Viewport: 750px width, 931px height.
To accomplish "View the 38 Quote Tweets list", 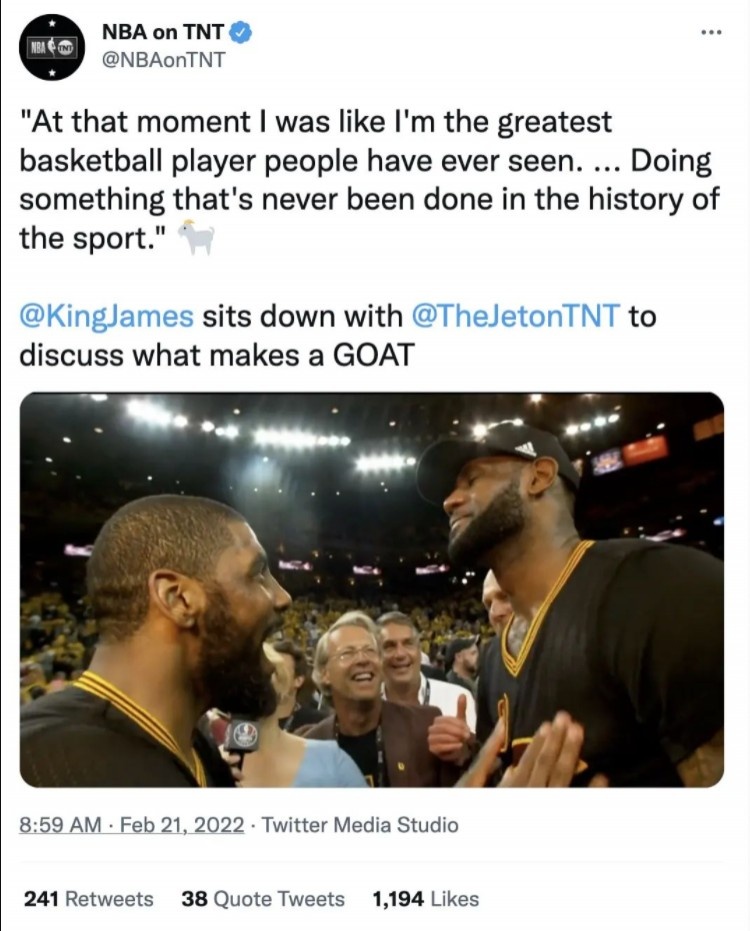I will [263, 899].
